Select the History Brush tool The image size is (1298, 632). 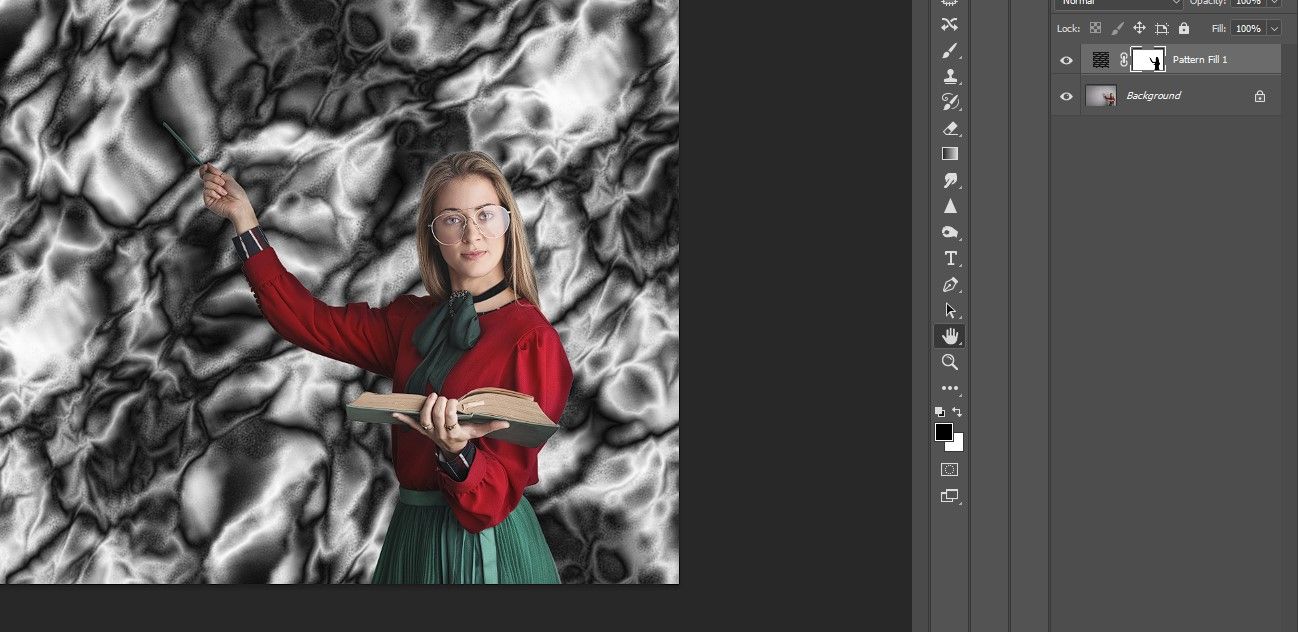tap(949, 102)
